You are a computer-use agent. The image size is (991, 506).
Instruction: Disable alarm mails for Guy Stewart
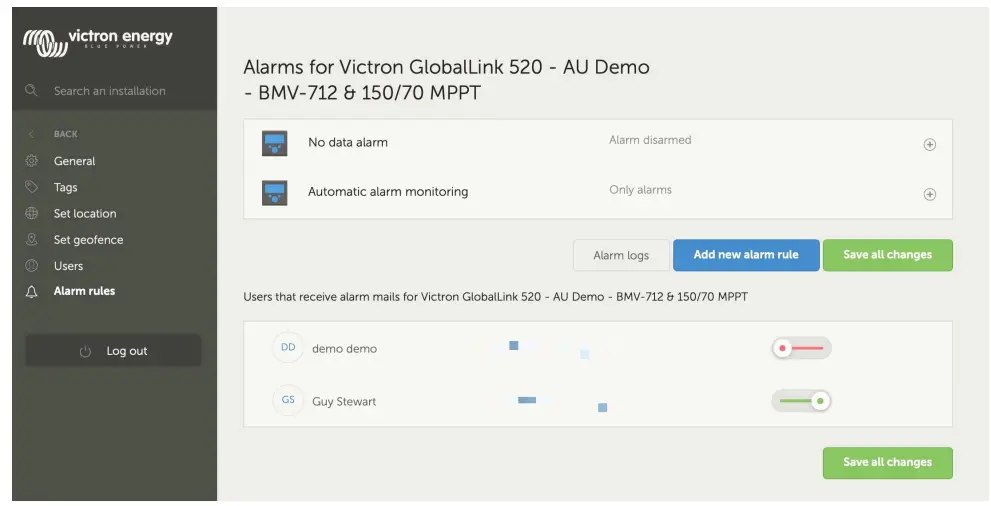[801, 401]
